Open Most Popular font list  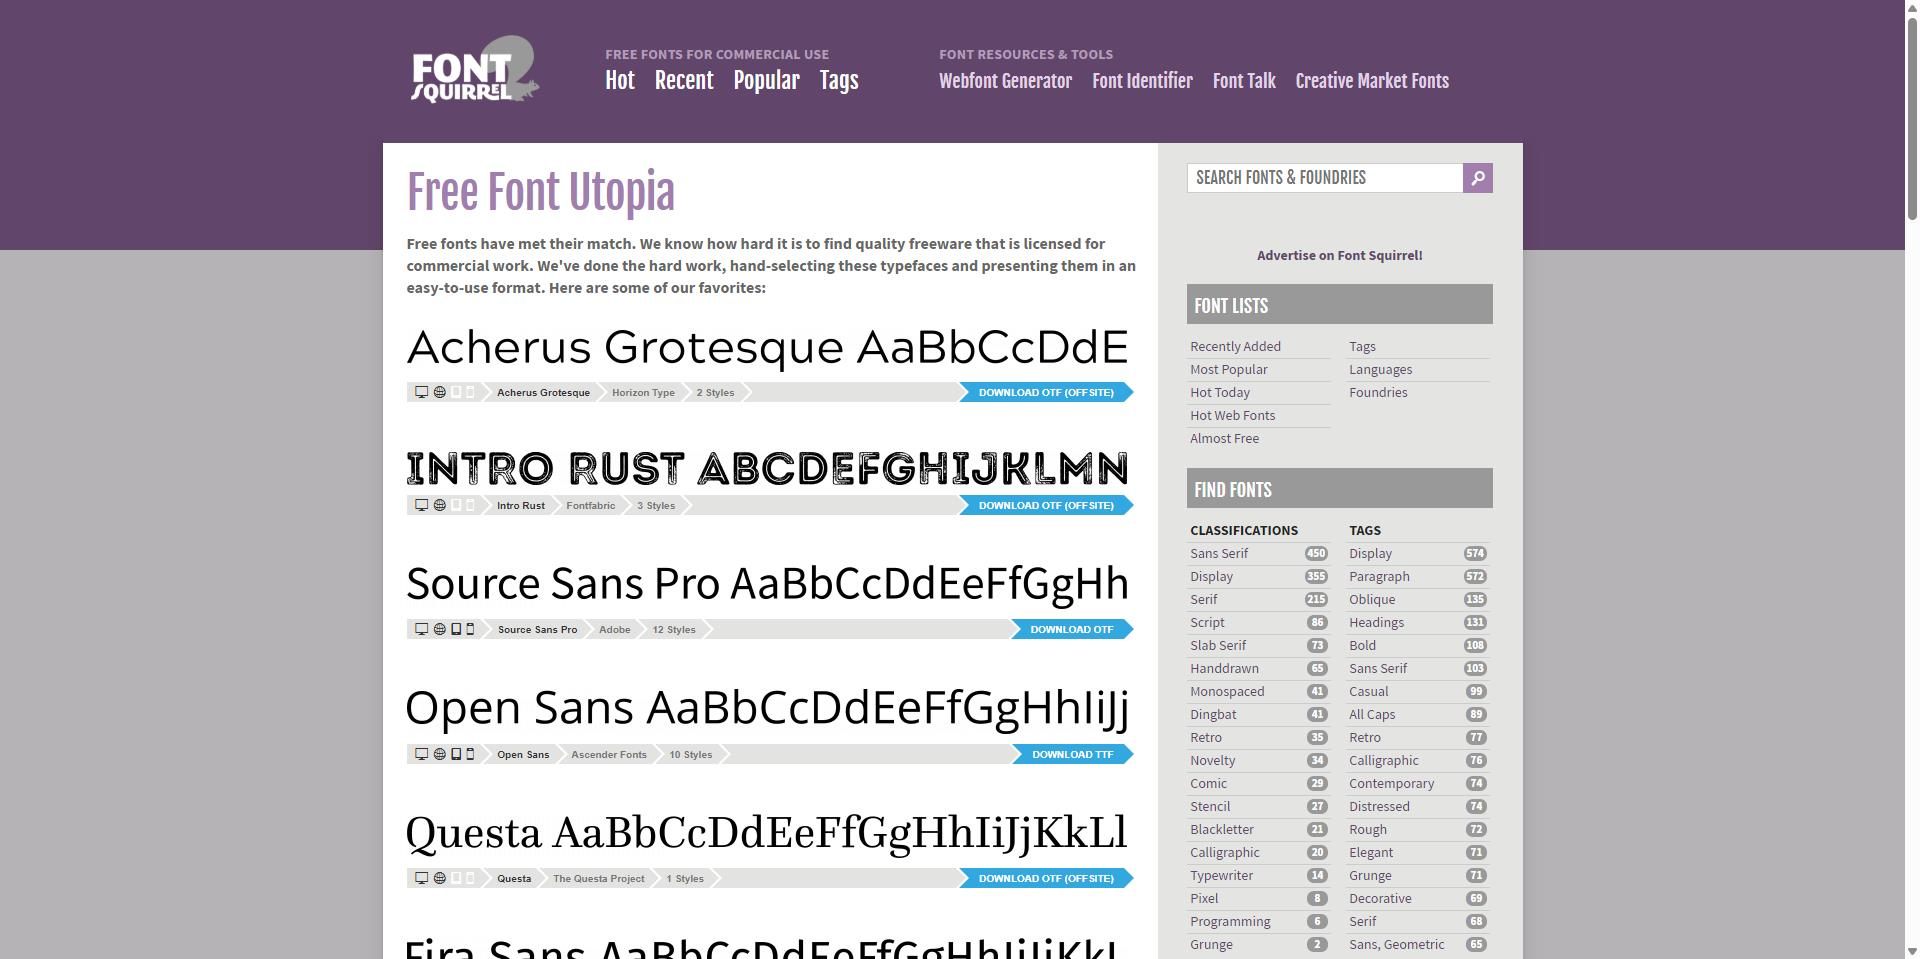[x=1229, y=369]
